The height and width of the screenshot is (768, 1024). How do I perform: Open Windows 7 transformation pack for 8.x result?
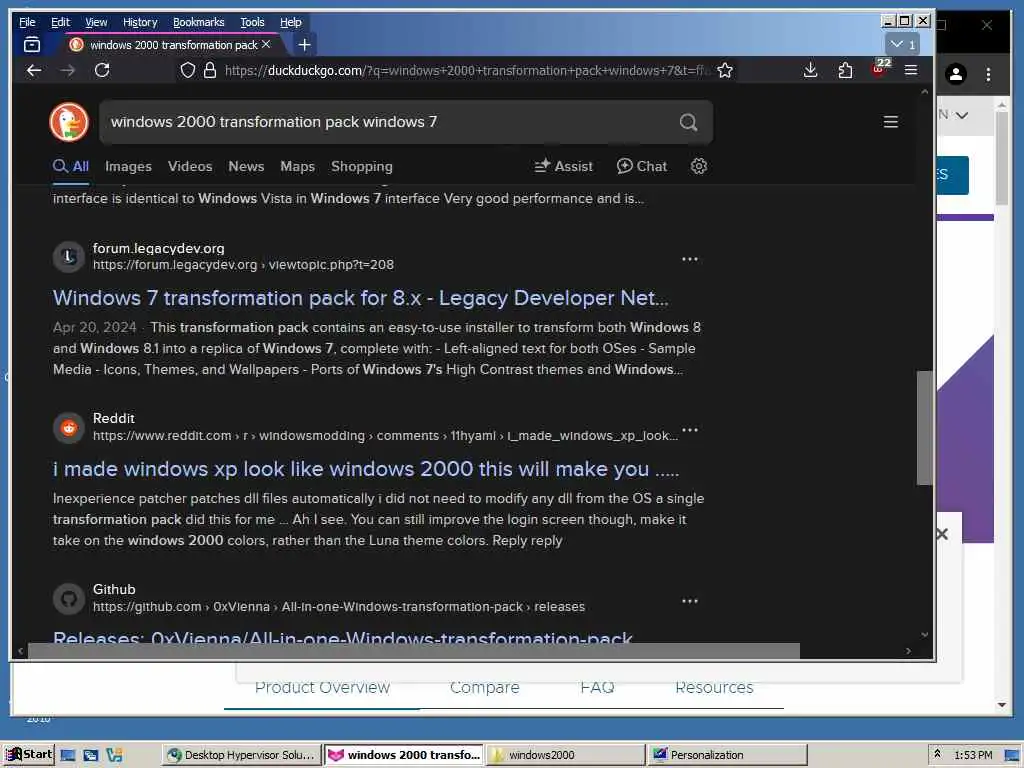point(360,298)
